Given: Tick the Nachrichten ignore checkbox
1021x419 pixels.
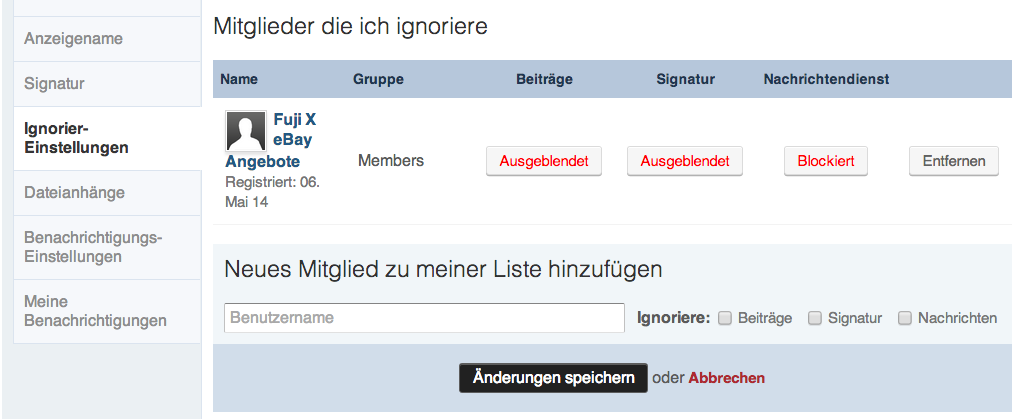Looking at the screenshot, I should coord(905,318).
